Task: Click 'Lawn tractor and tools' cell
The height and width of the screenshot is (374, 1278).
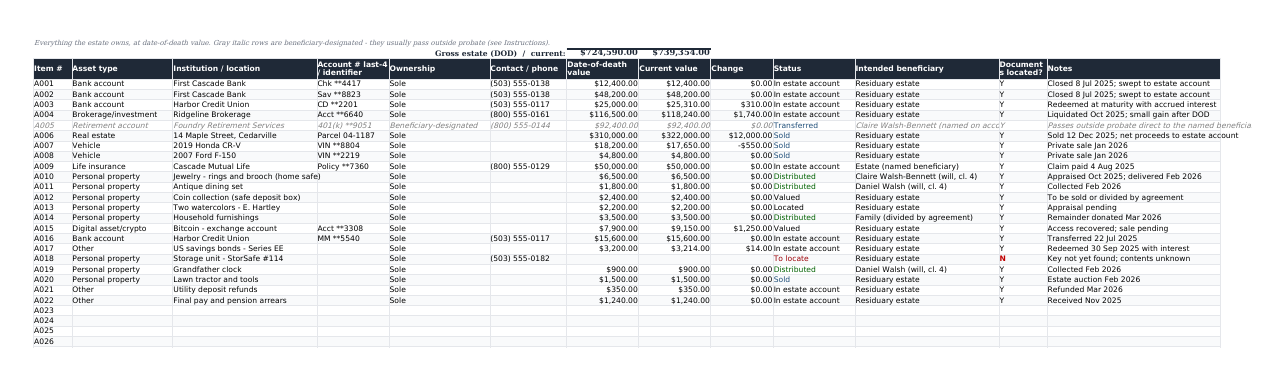Action: 244,279
